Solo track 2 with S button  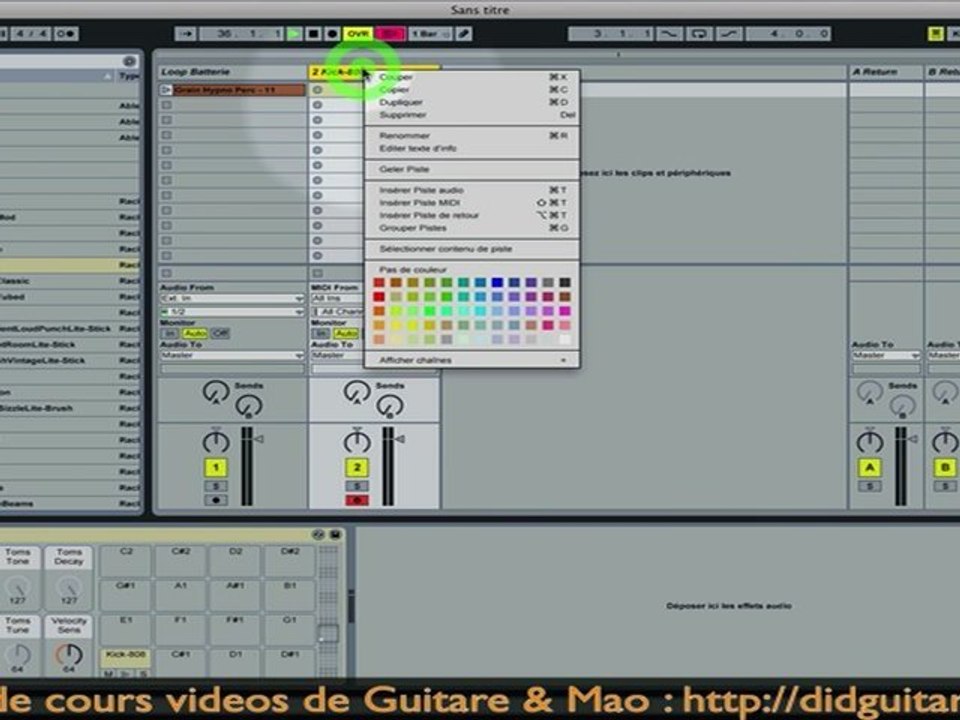357,486
